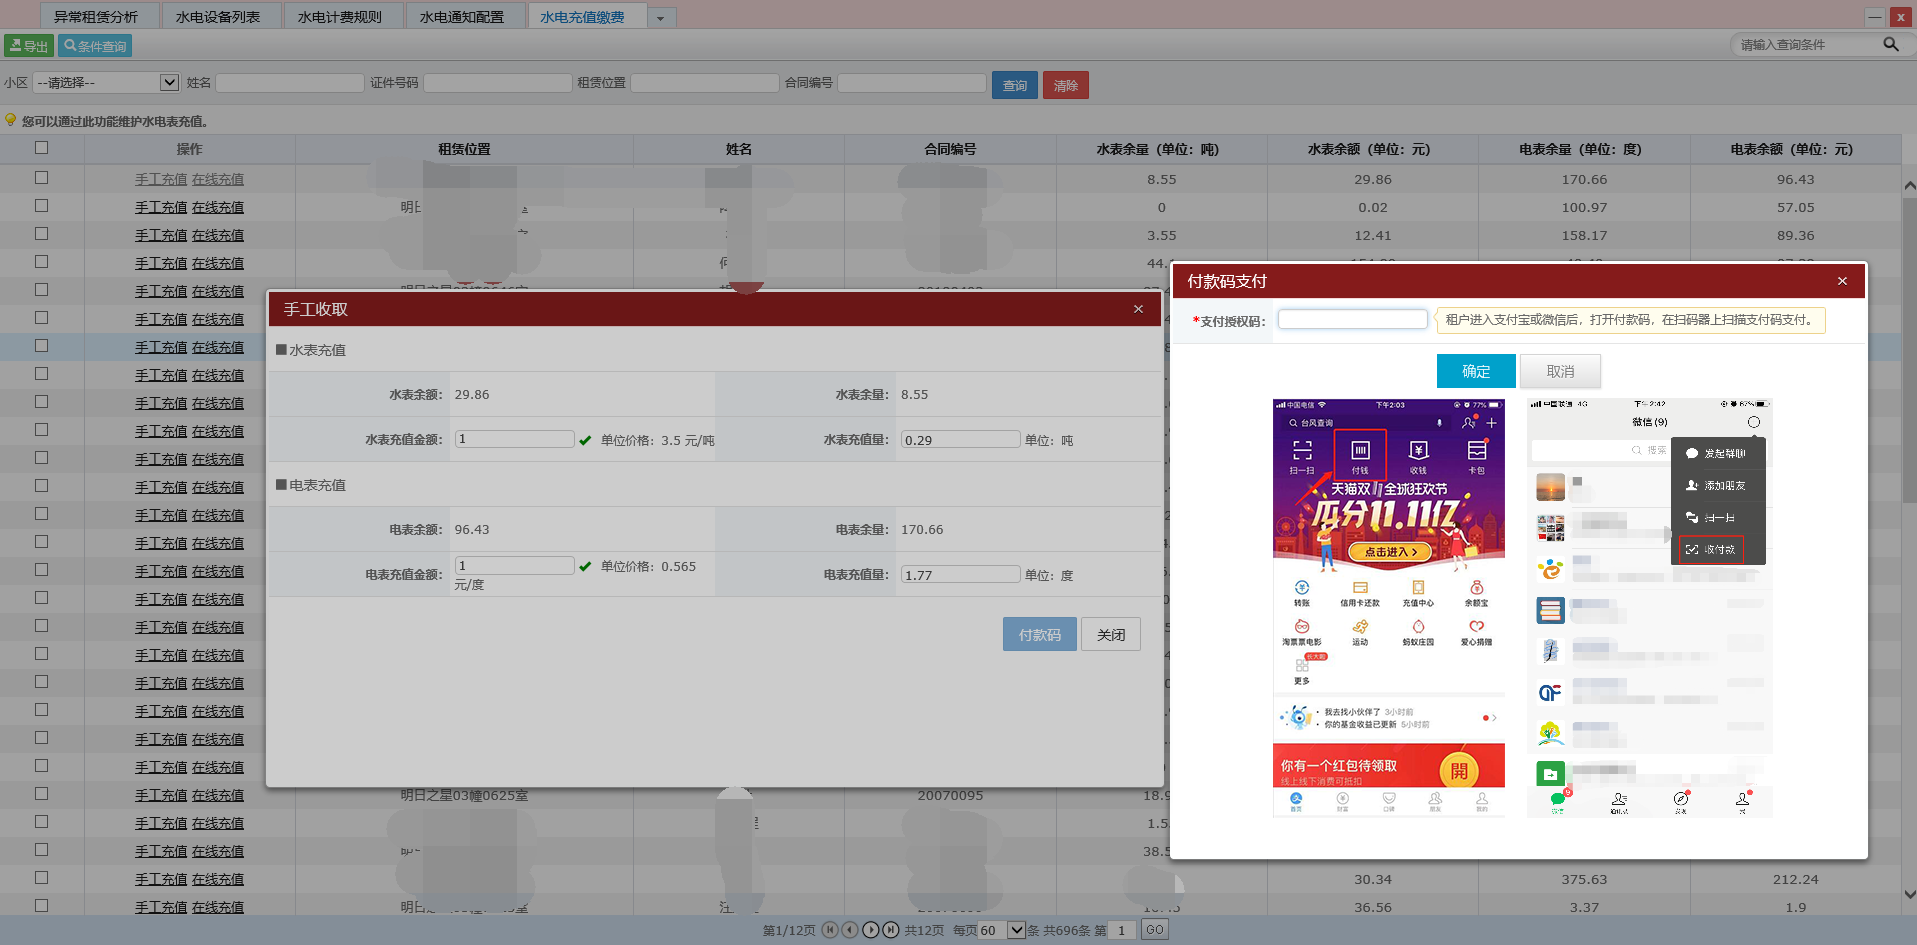Image resolution: width=1917 pixels, height=945 pixels.
Task: Check row with 水表余额 36.56
Action: click(x=41, y=905)
